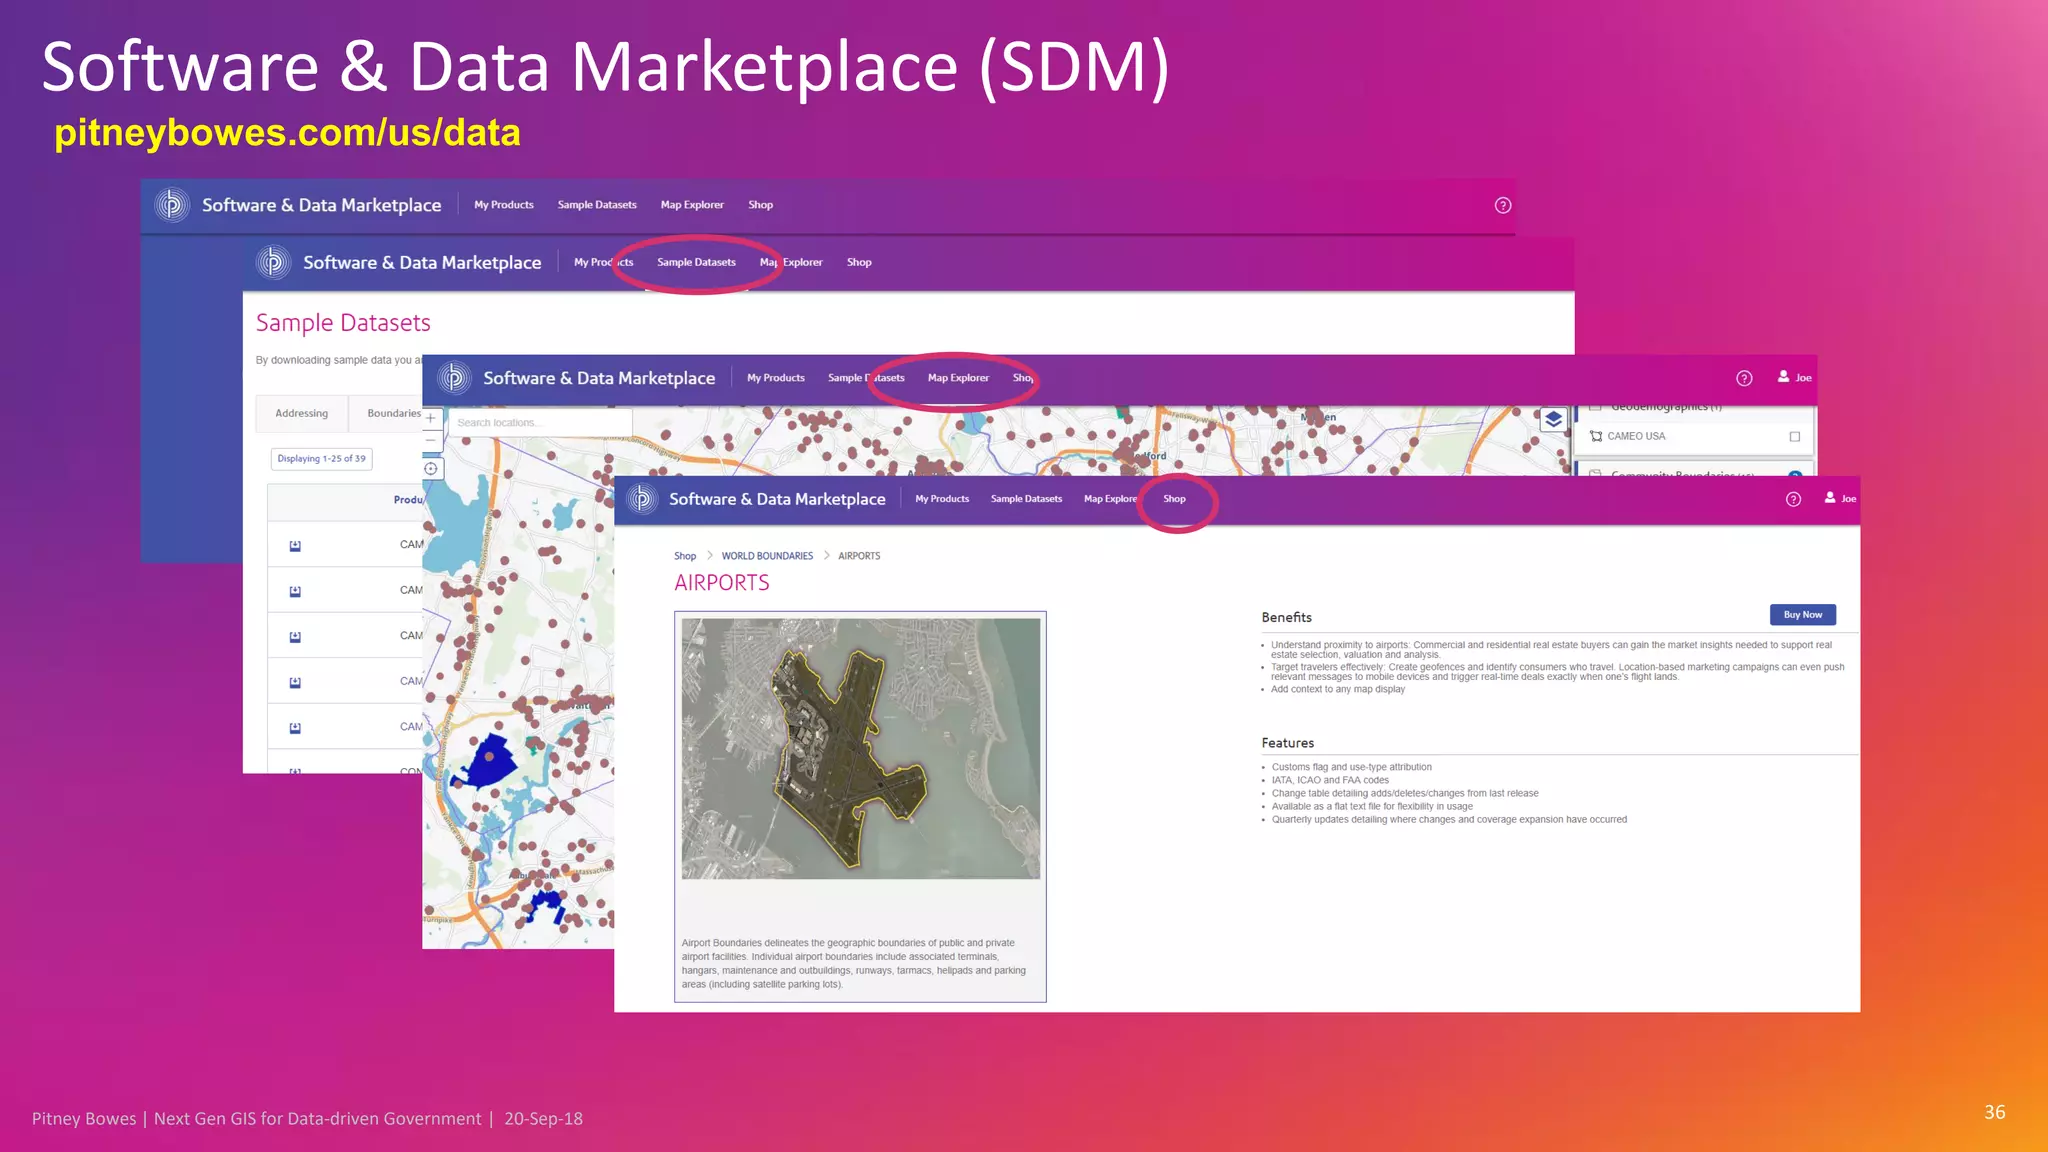The image size is (2048, 1152).
Task: Open Shop from the Sample Datasets window header
Action: click(859, 262)
